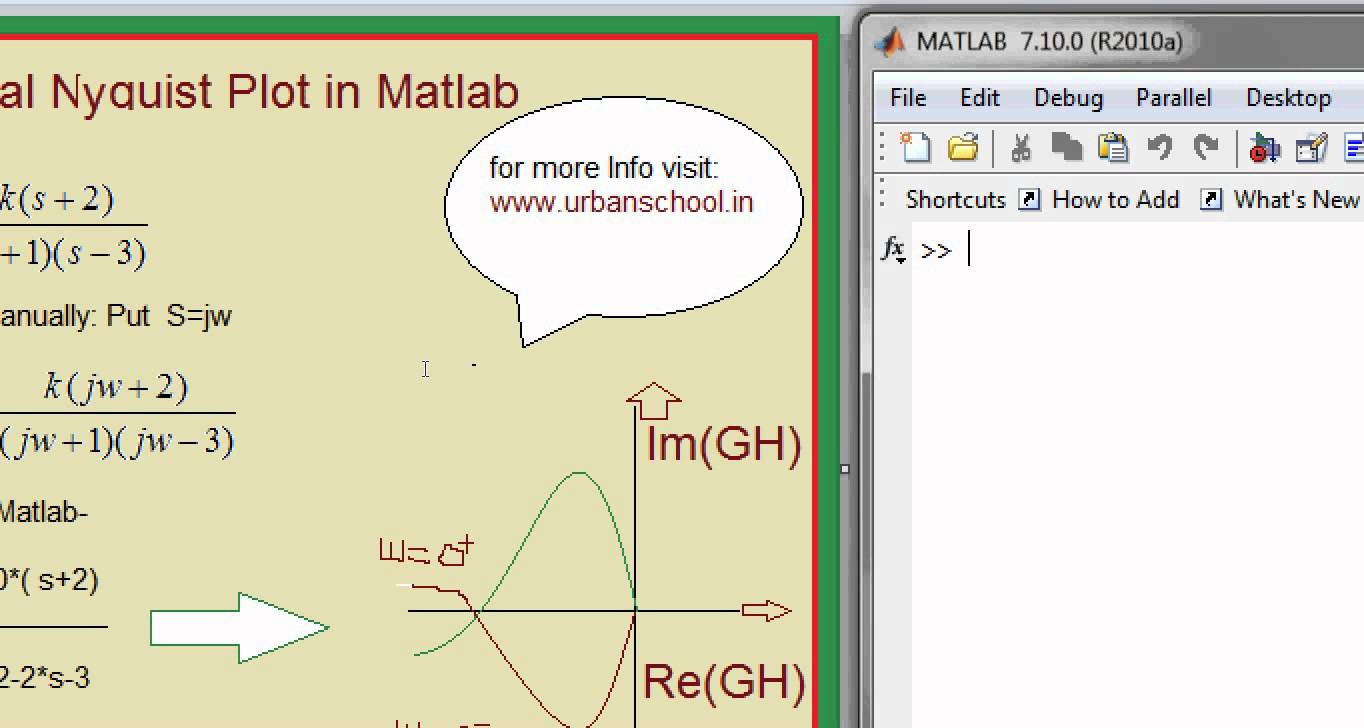1364x728 pixels.
Task: Open the Parallel menu
Action: pos(1173,98)
